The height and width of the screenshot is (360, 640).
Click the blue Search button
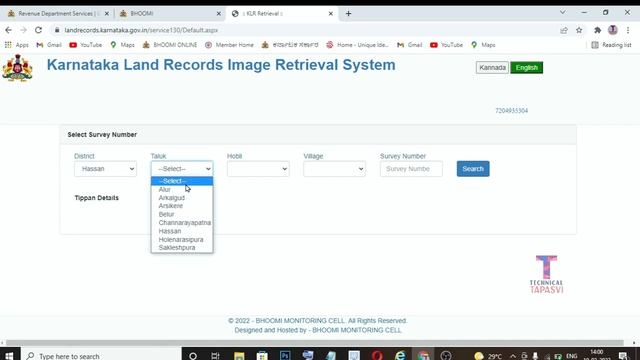point(473,169)
